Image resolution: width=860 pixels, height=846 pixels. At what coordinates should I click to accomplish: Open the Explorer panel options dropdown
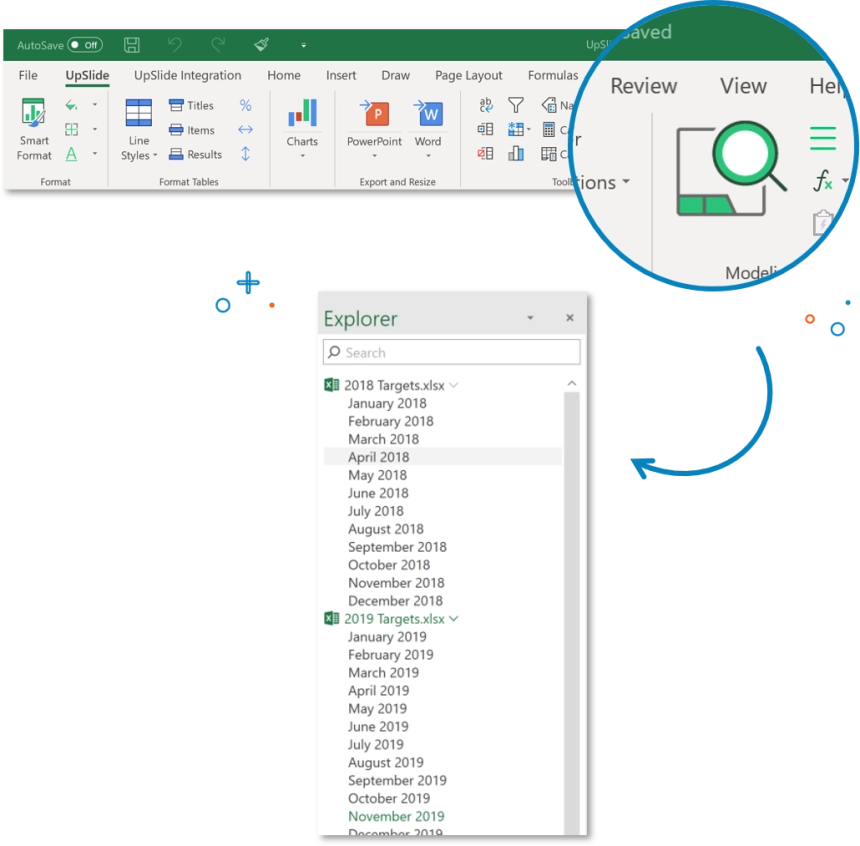pyautogui.click(x=530, y=316)
